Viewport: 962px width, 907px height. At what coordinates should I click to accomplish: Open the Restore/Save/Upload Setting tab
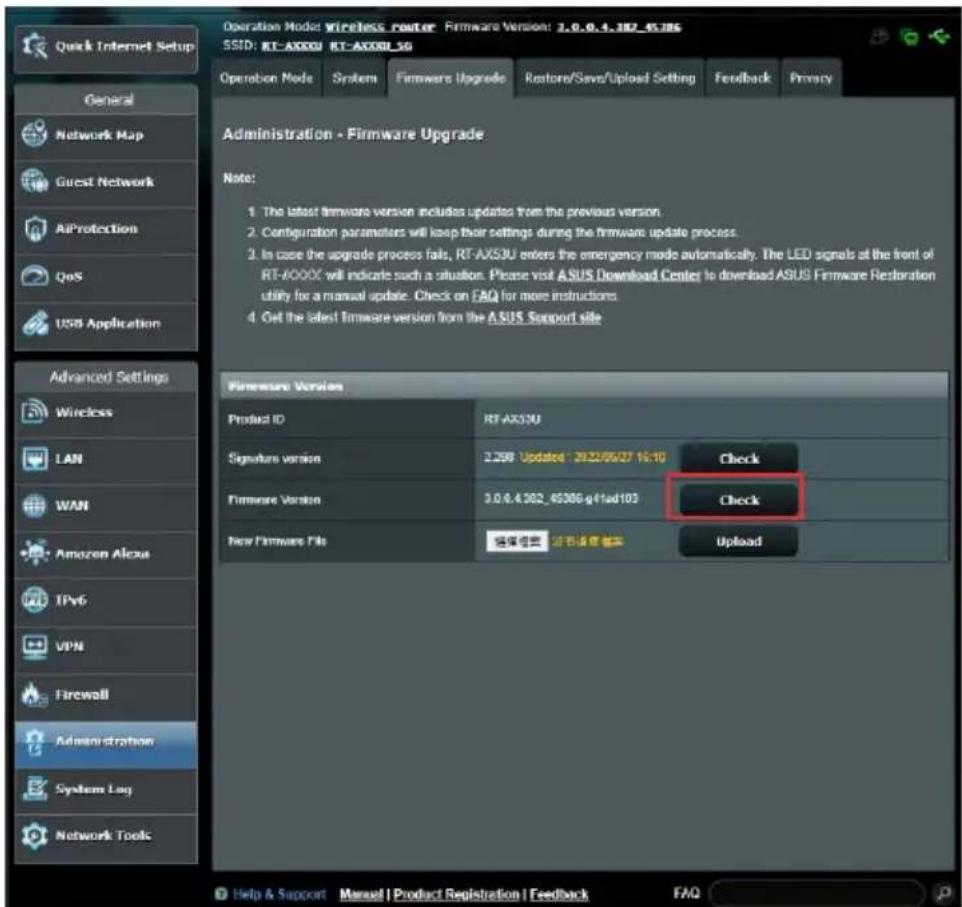[x=610, y=79]
